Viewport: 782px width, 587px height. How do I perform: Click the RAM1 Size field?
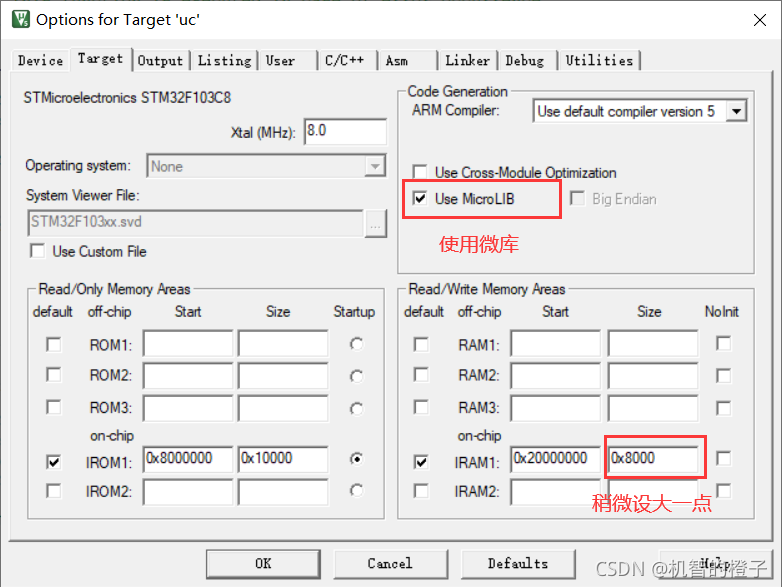tap(653, 344)
